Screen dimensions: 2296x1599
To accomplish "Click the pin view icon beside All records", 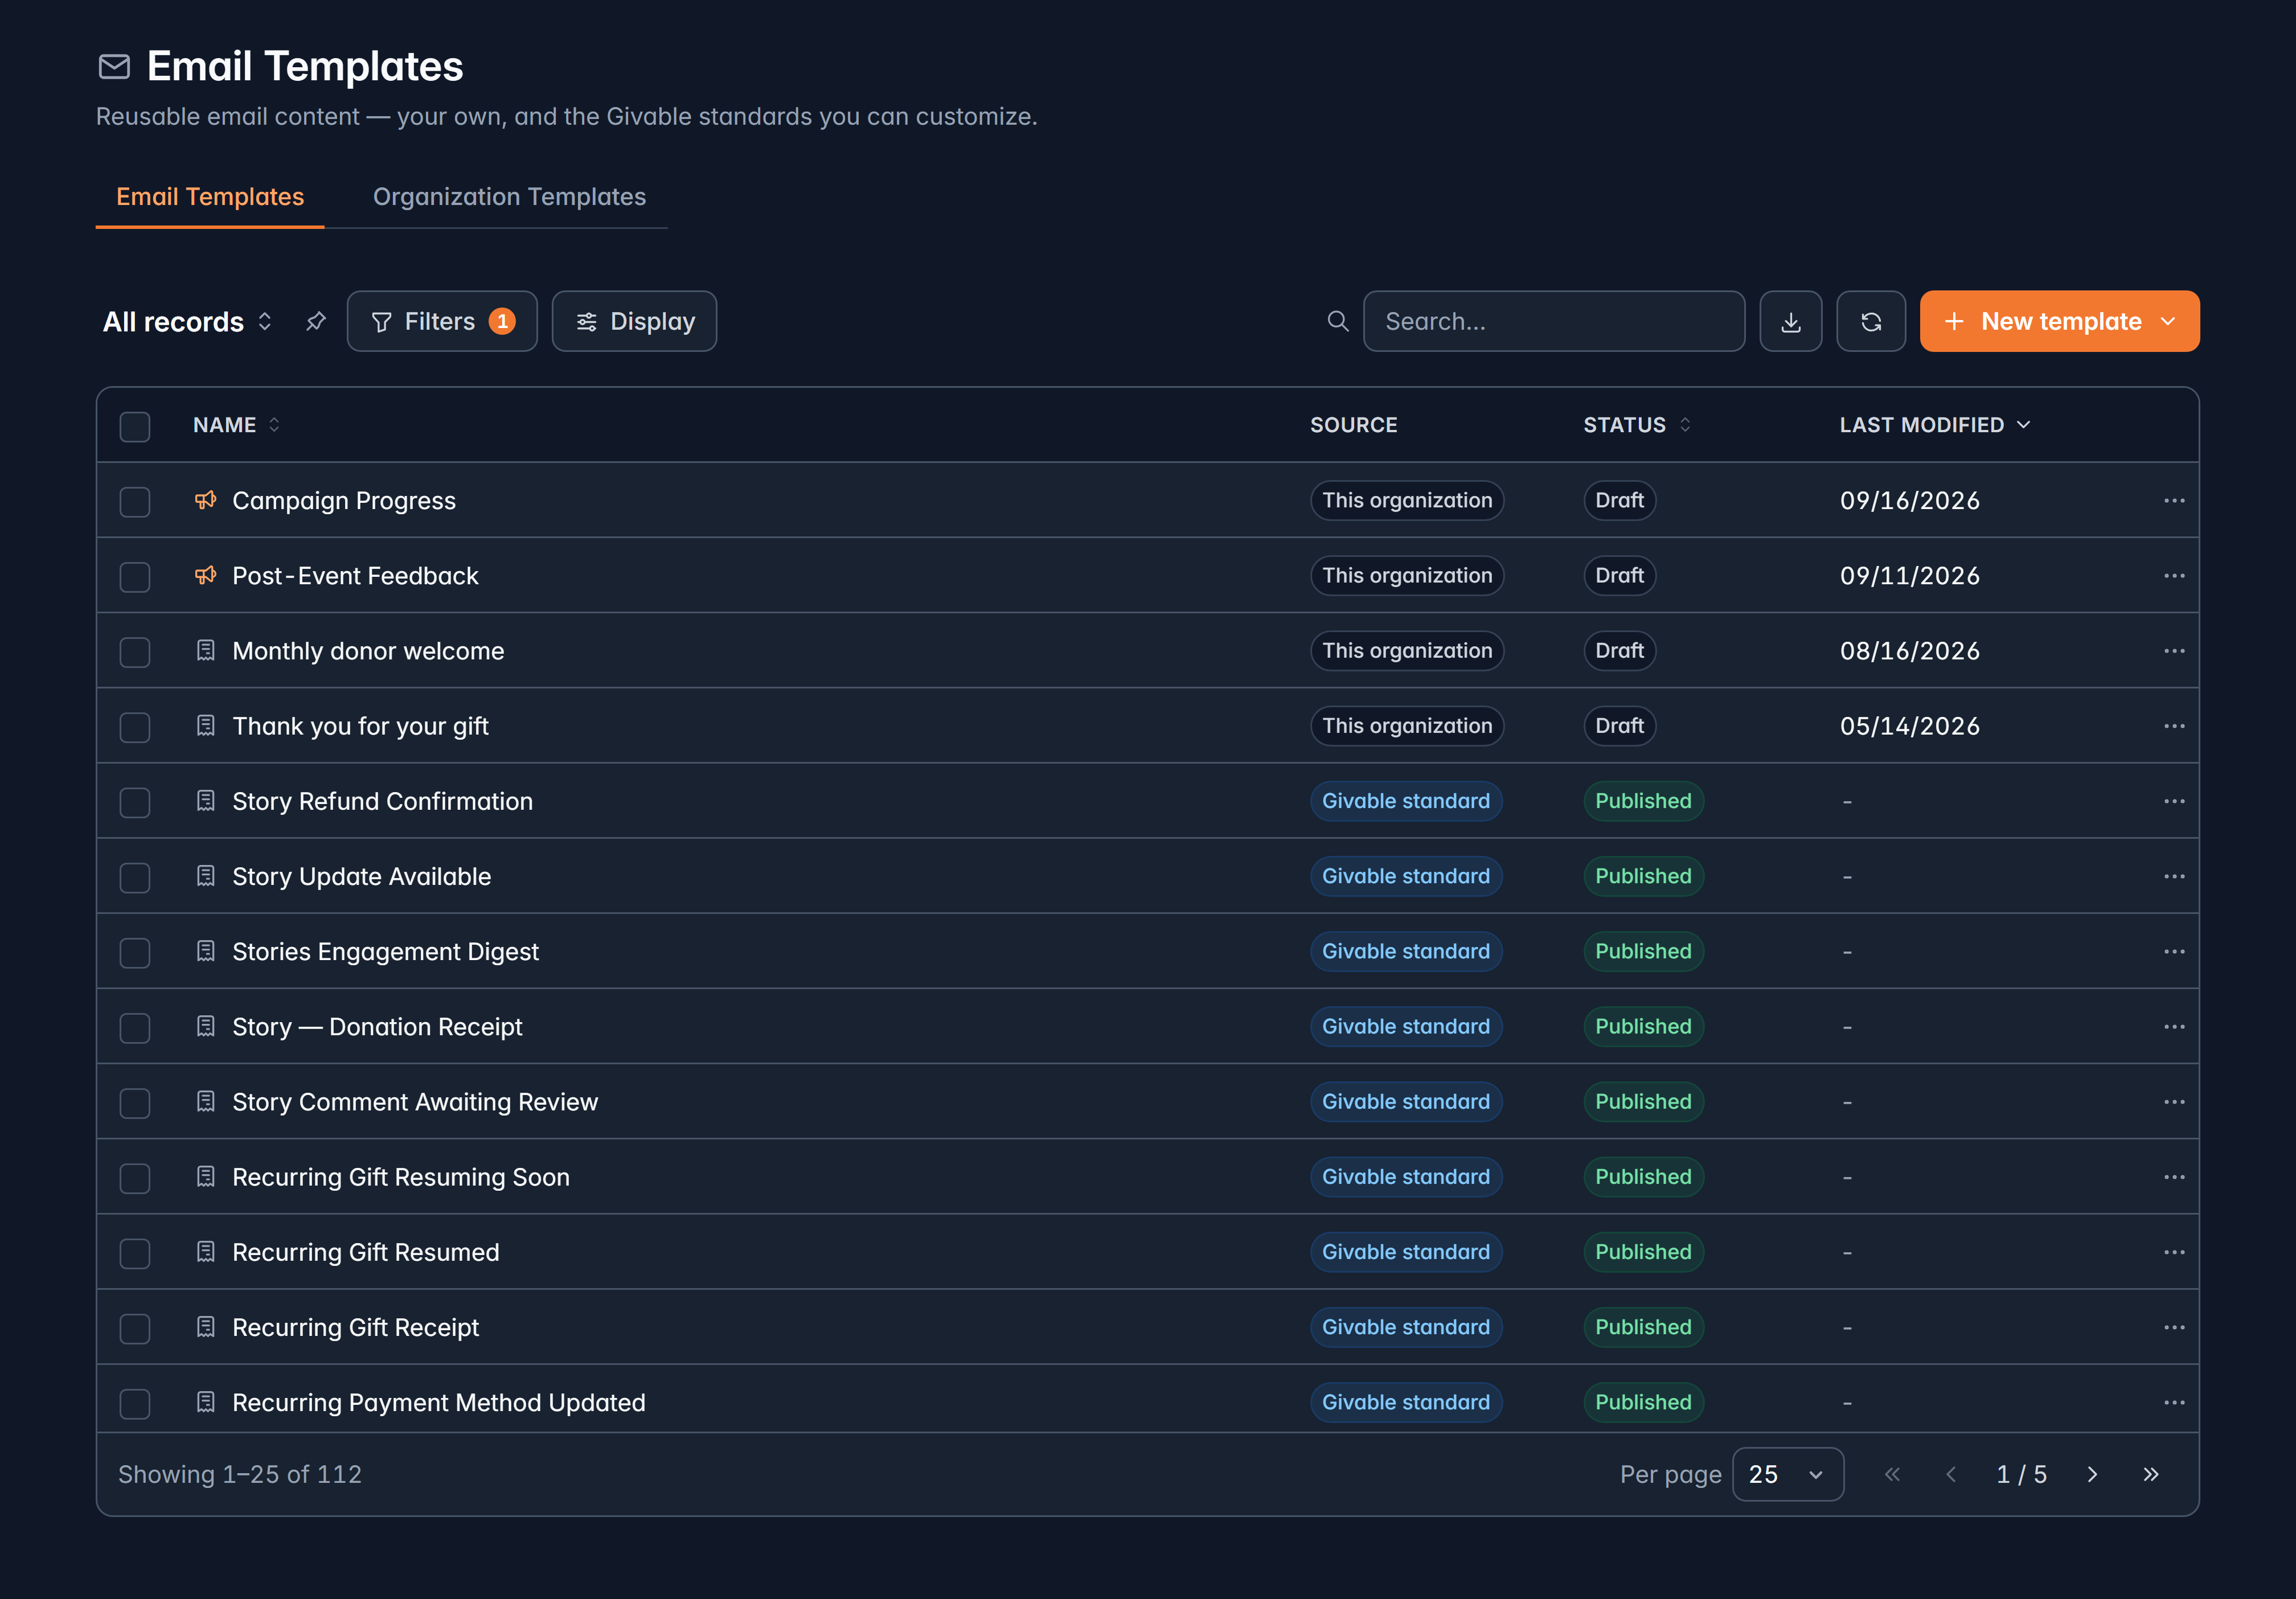I will (316, 321).
